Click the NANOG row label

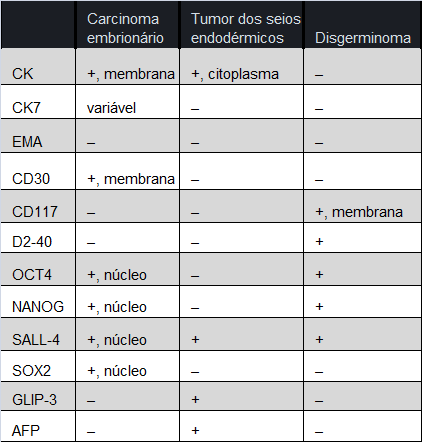(38, 307)
